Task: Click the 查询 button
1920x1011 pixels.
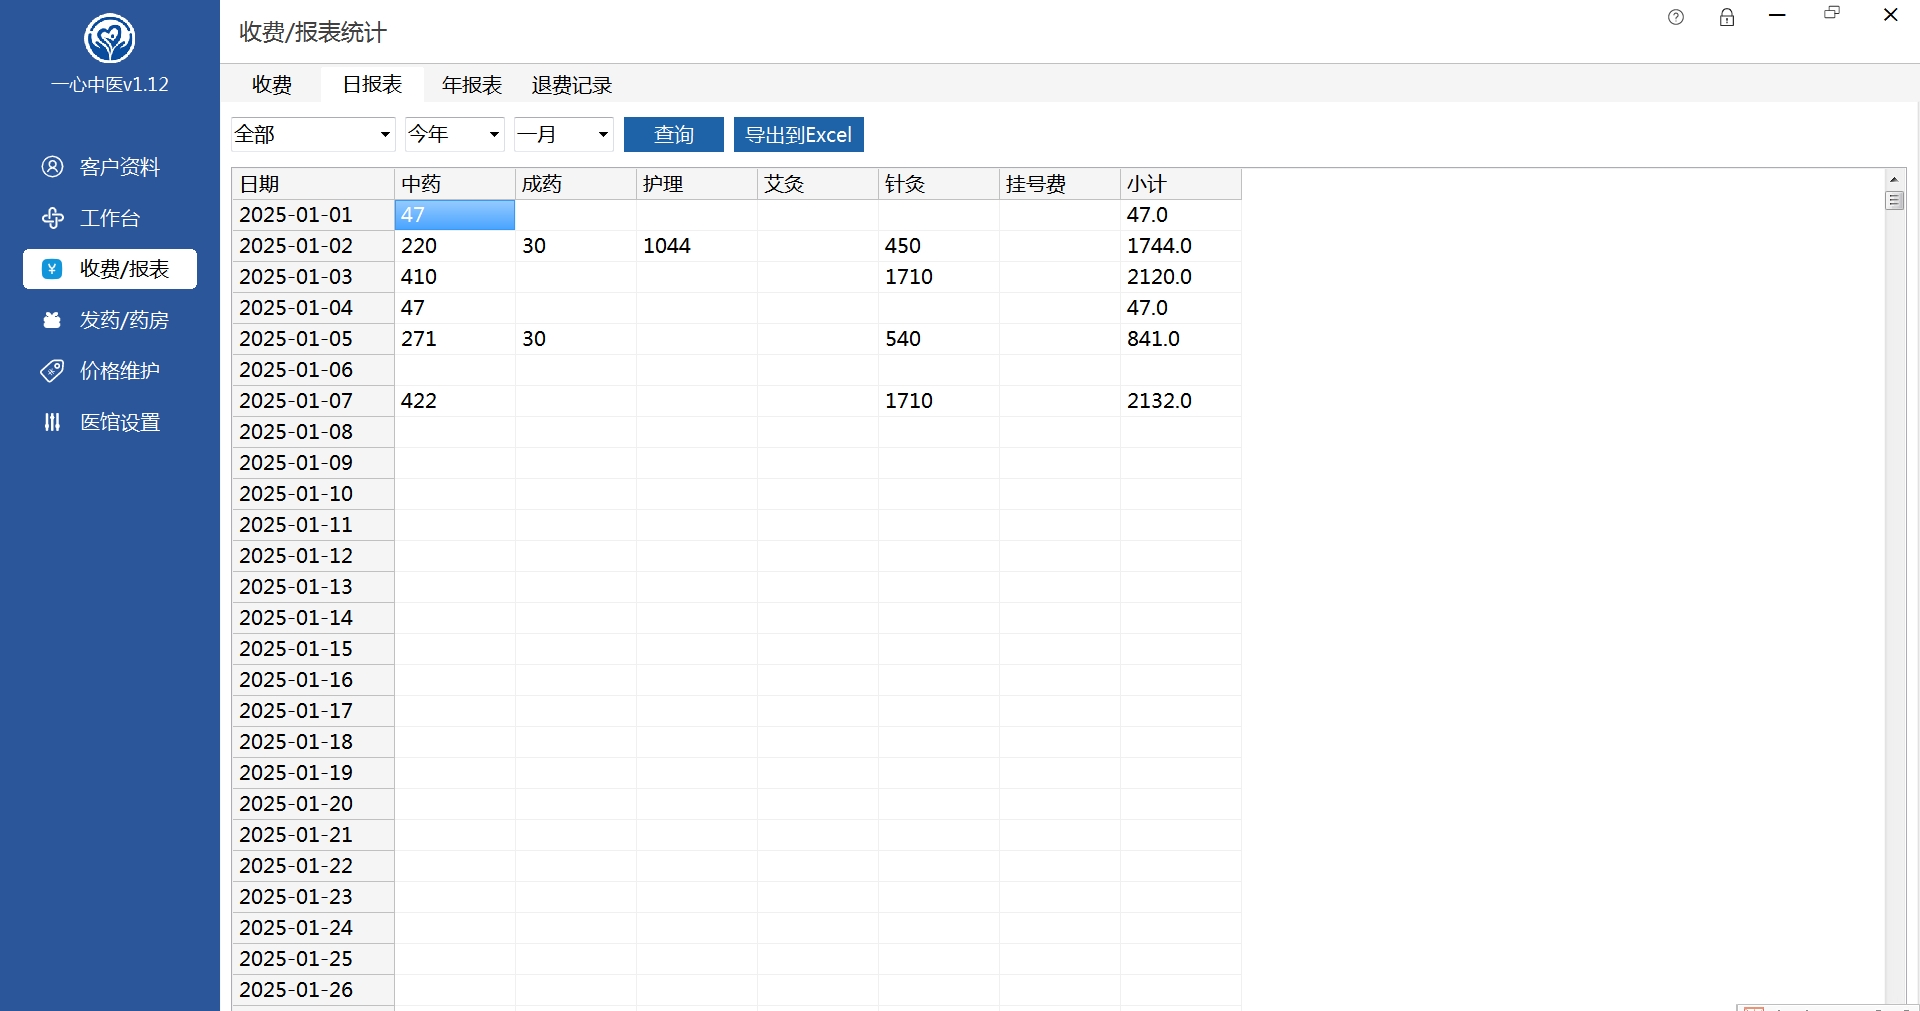Action: coord(674,135)
